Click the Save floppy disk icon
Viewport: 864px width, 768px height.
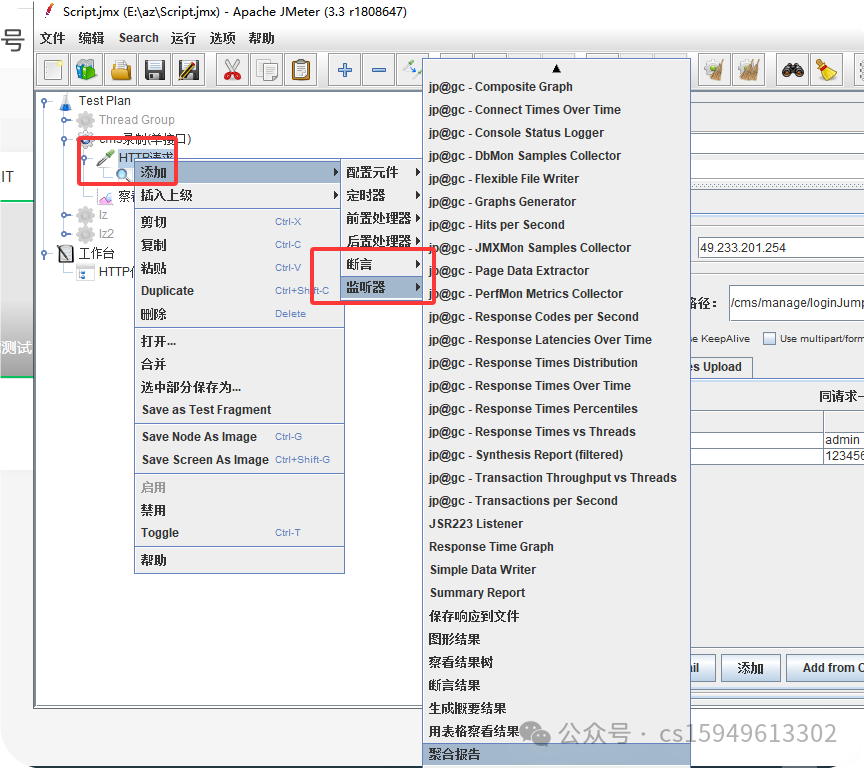[x=155, y=70]
